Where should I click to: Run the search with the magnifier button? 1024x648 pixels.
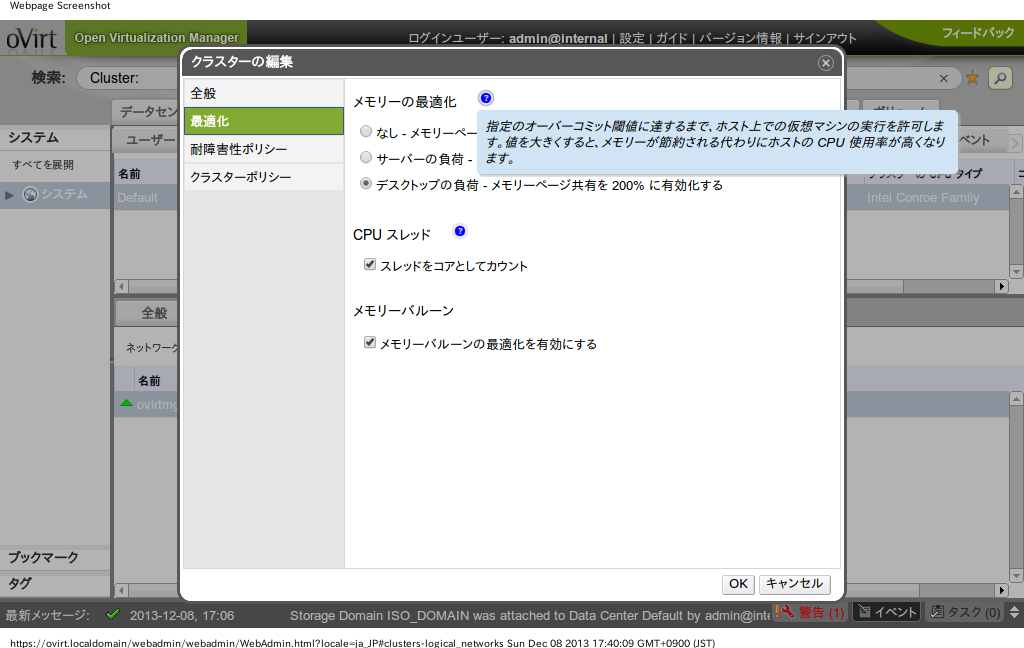click(x=999, y=77)
